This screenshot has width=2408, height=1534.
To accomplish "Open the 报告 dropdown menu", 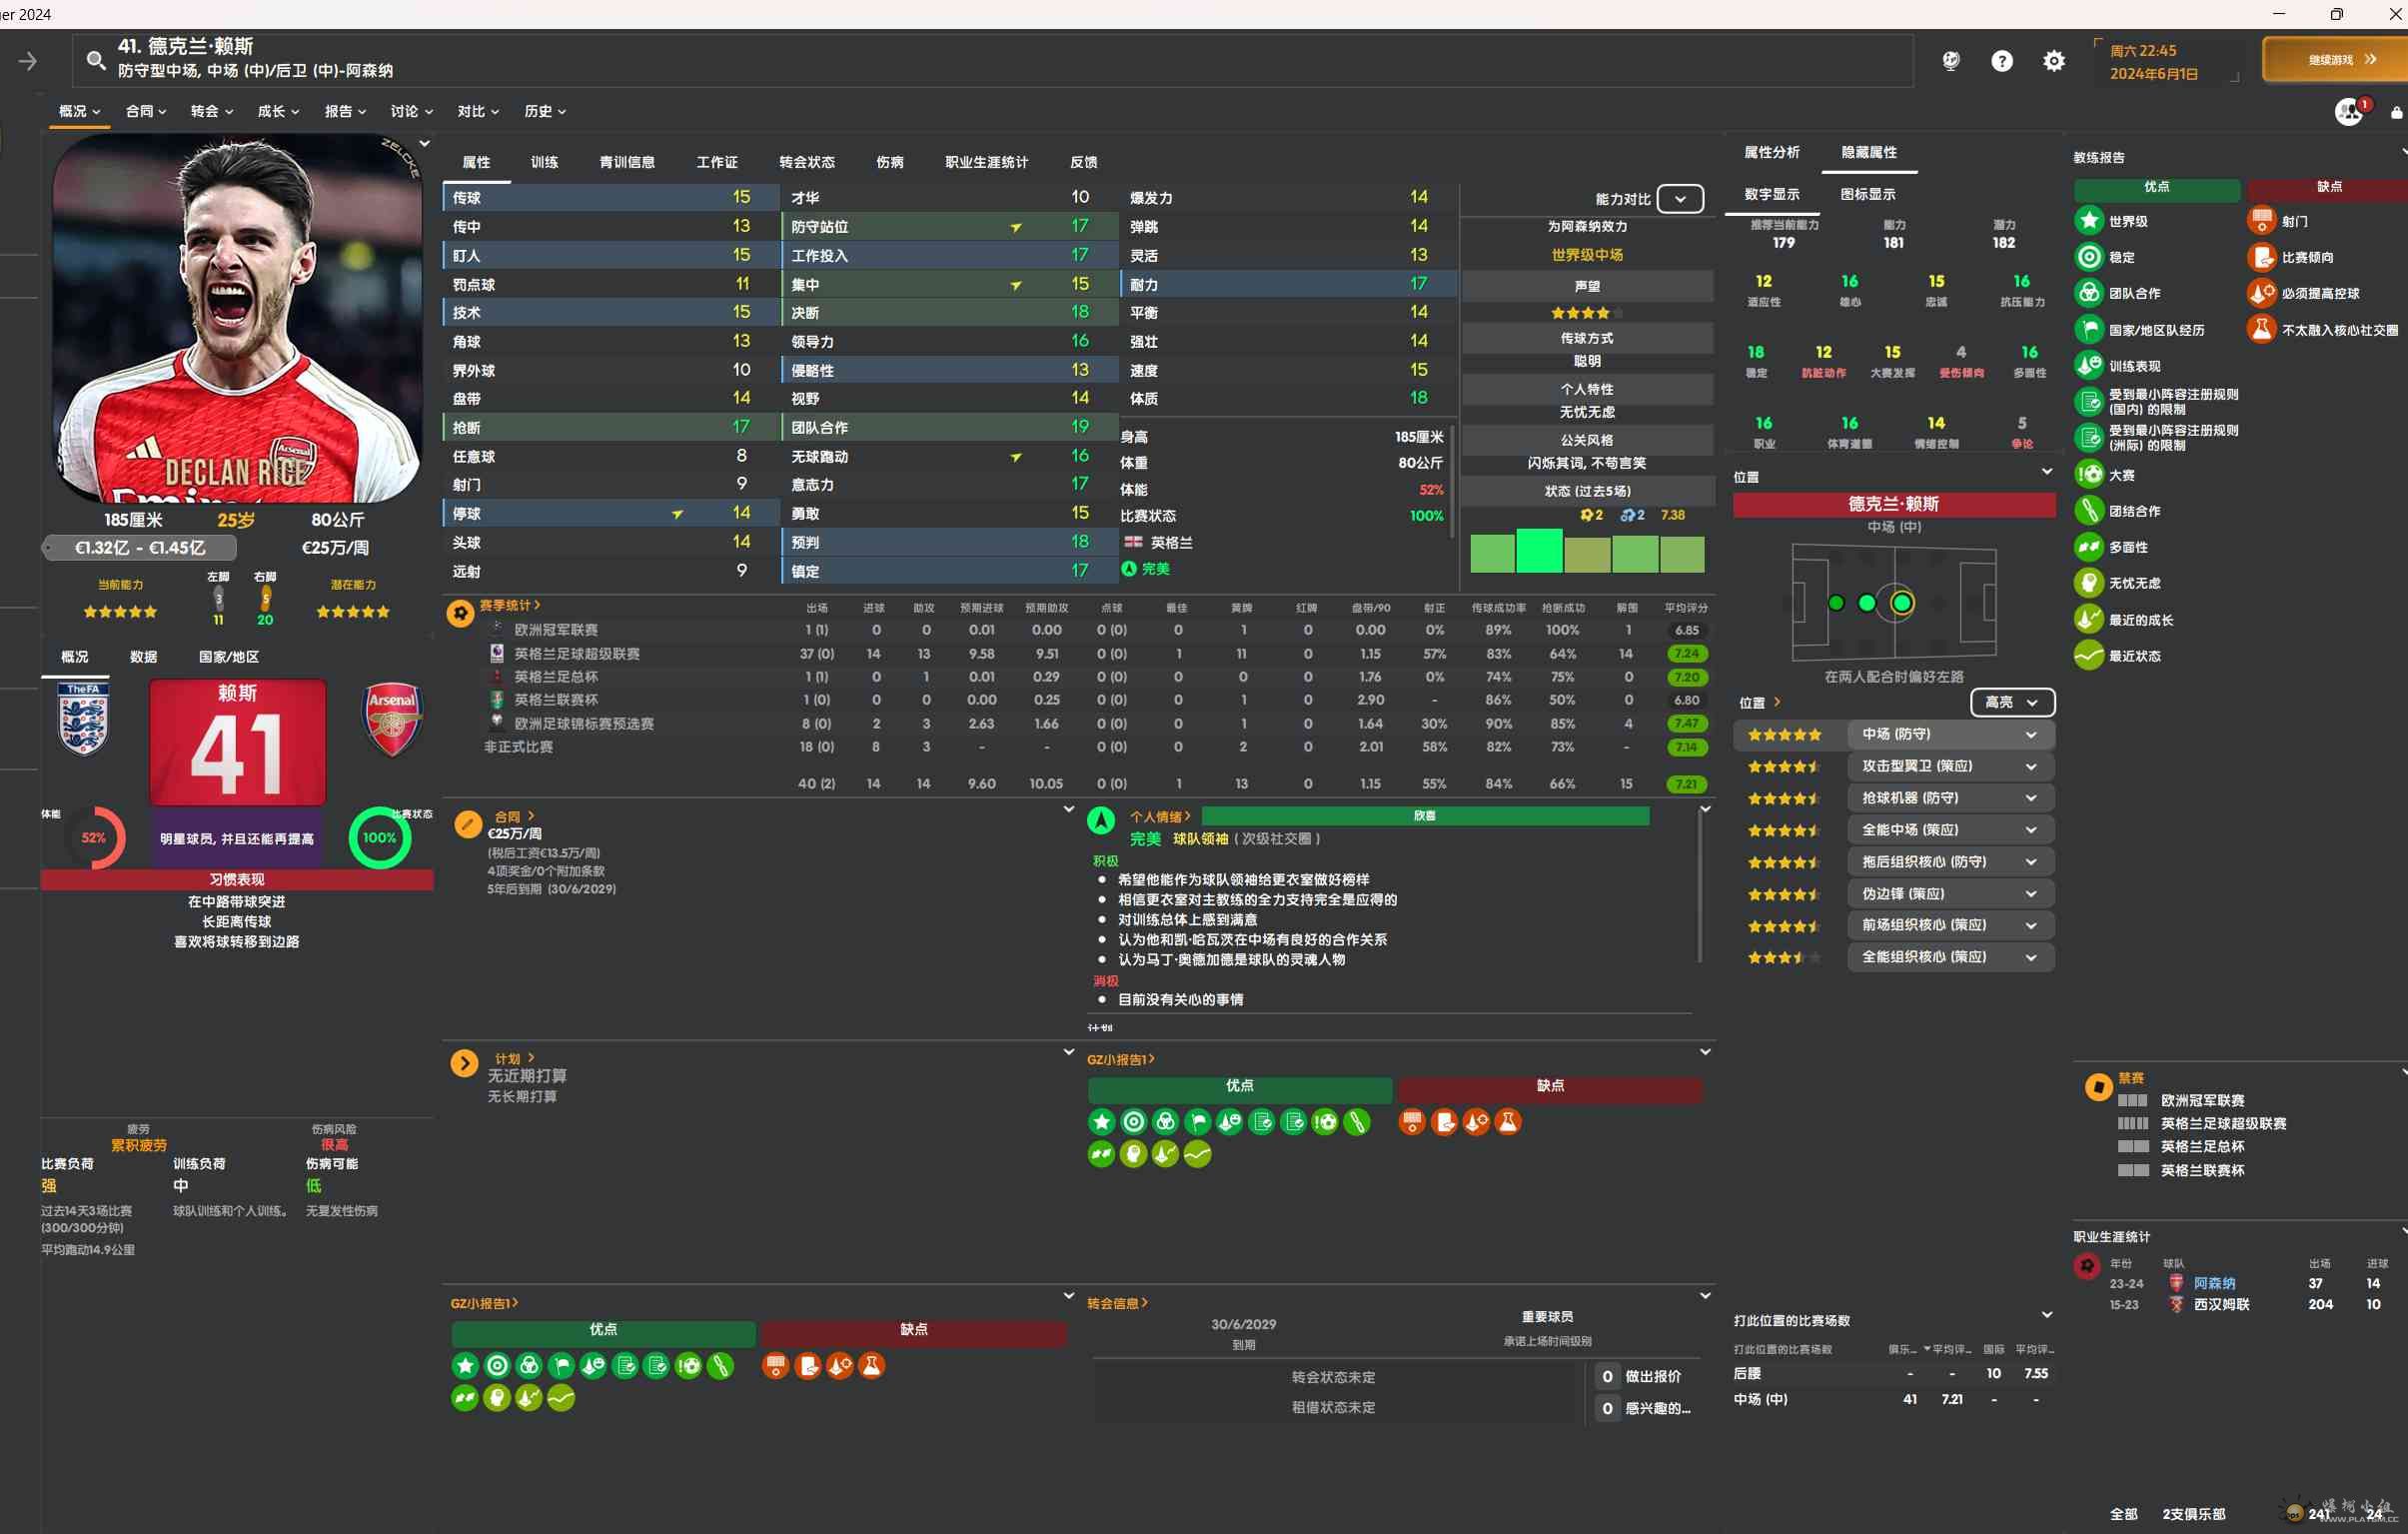I will pos(345,111).
